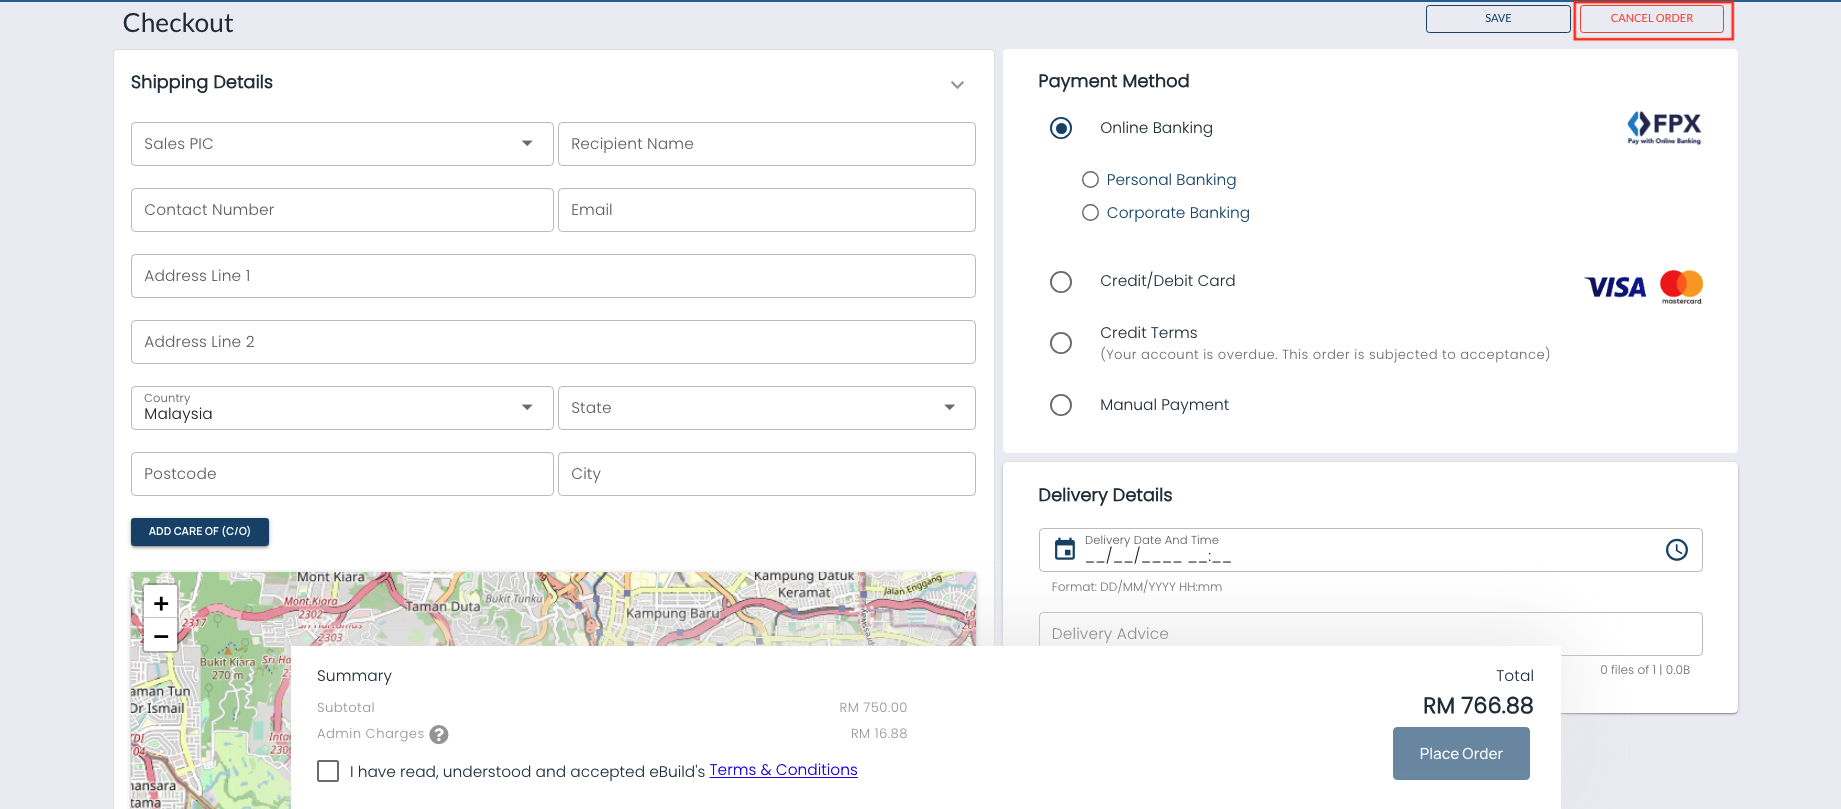Screen dimensions: 1841x809
Task: Choose the Personal Banking radio button
Action: click(1091, 180)
